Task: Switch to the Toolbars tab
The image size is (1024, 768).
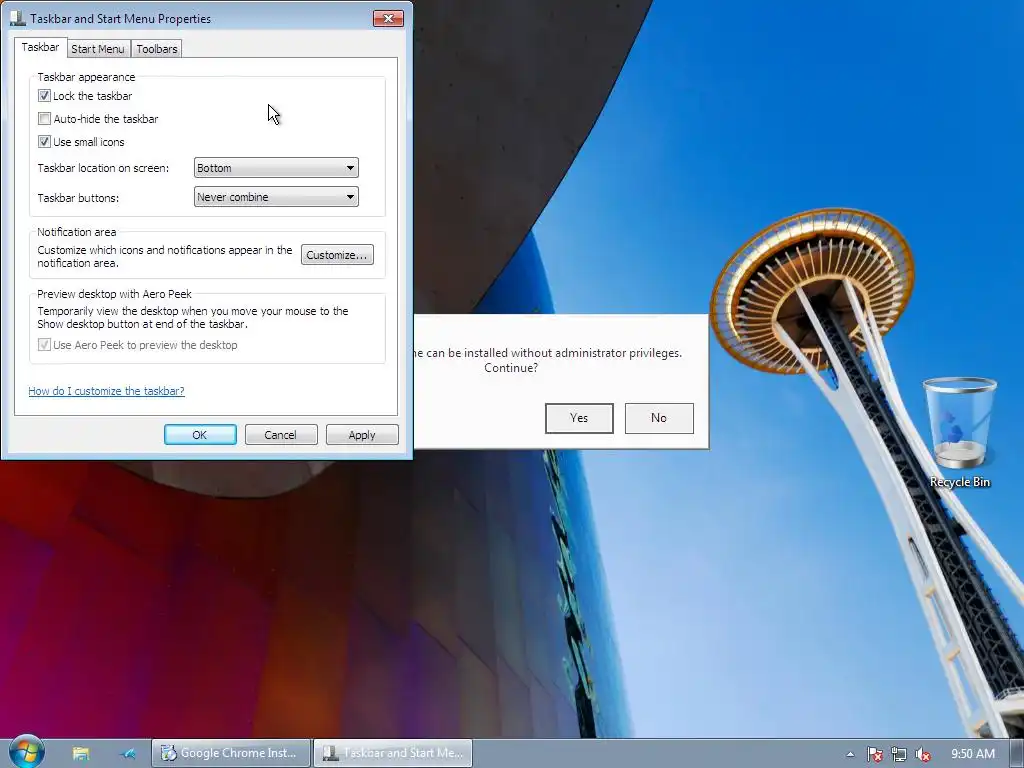Action: click(157, 48)
